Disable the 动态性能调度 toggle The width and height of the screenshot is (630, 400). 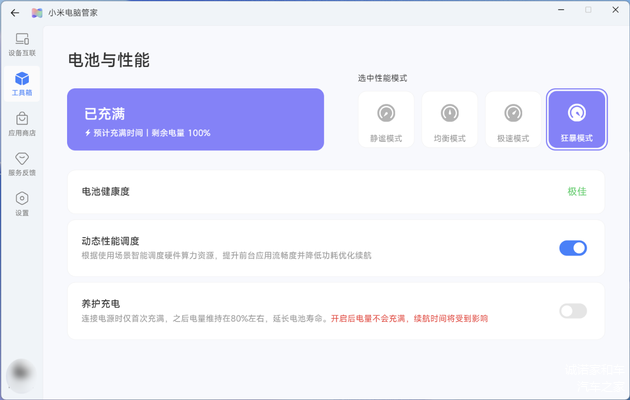tap(572, 248)
